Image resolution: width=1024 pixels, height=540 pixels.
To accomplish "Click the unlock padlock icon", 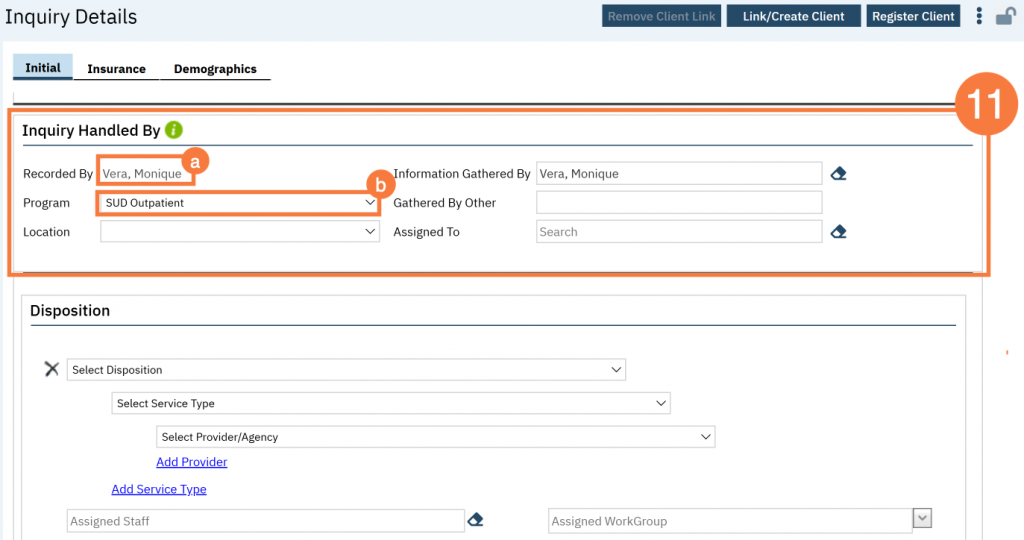I will (1005, 16).
